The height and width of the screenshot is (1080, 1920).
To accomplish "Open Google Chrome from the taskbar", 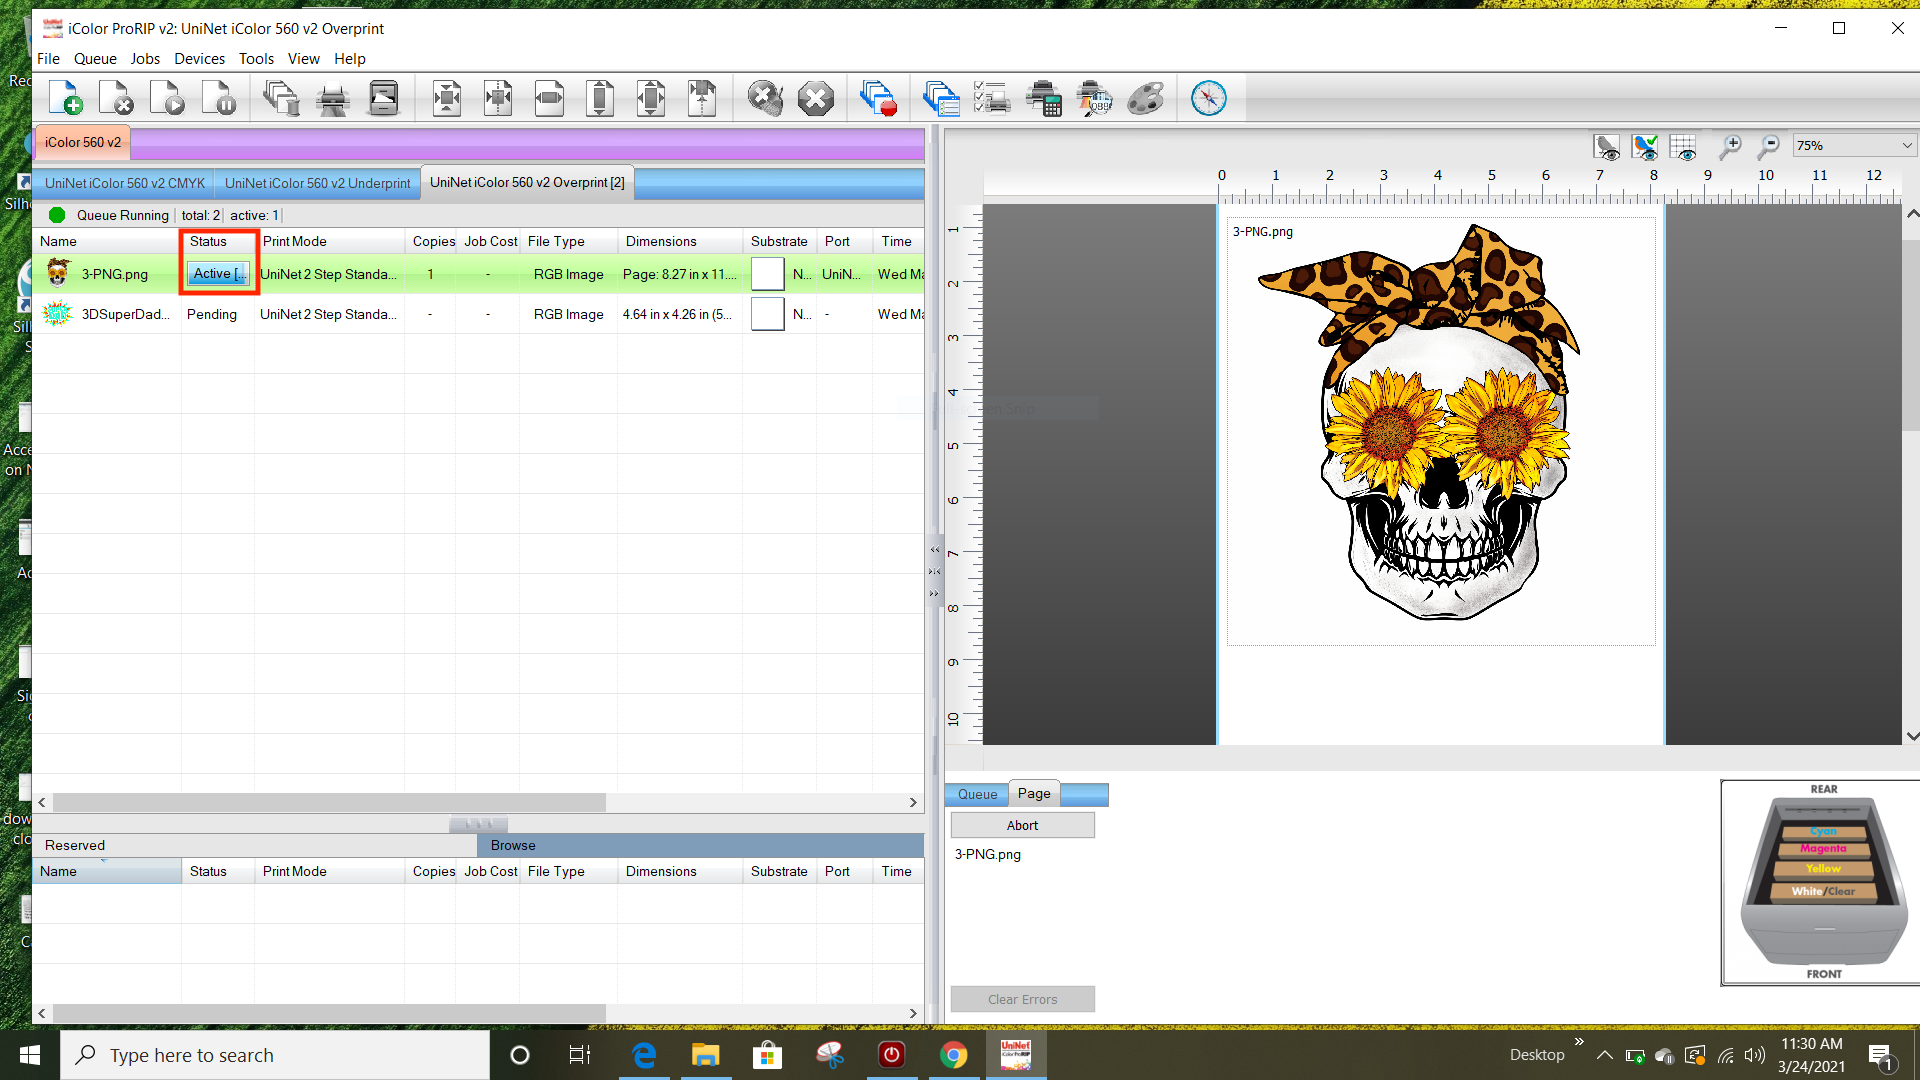I will (953, 1055).
